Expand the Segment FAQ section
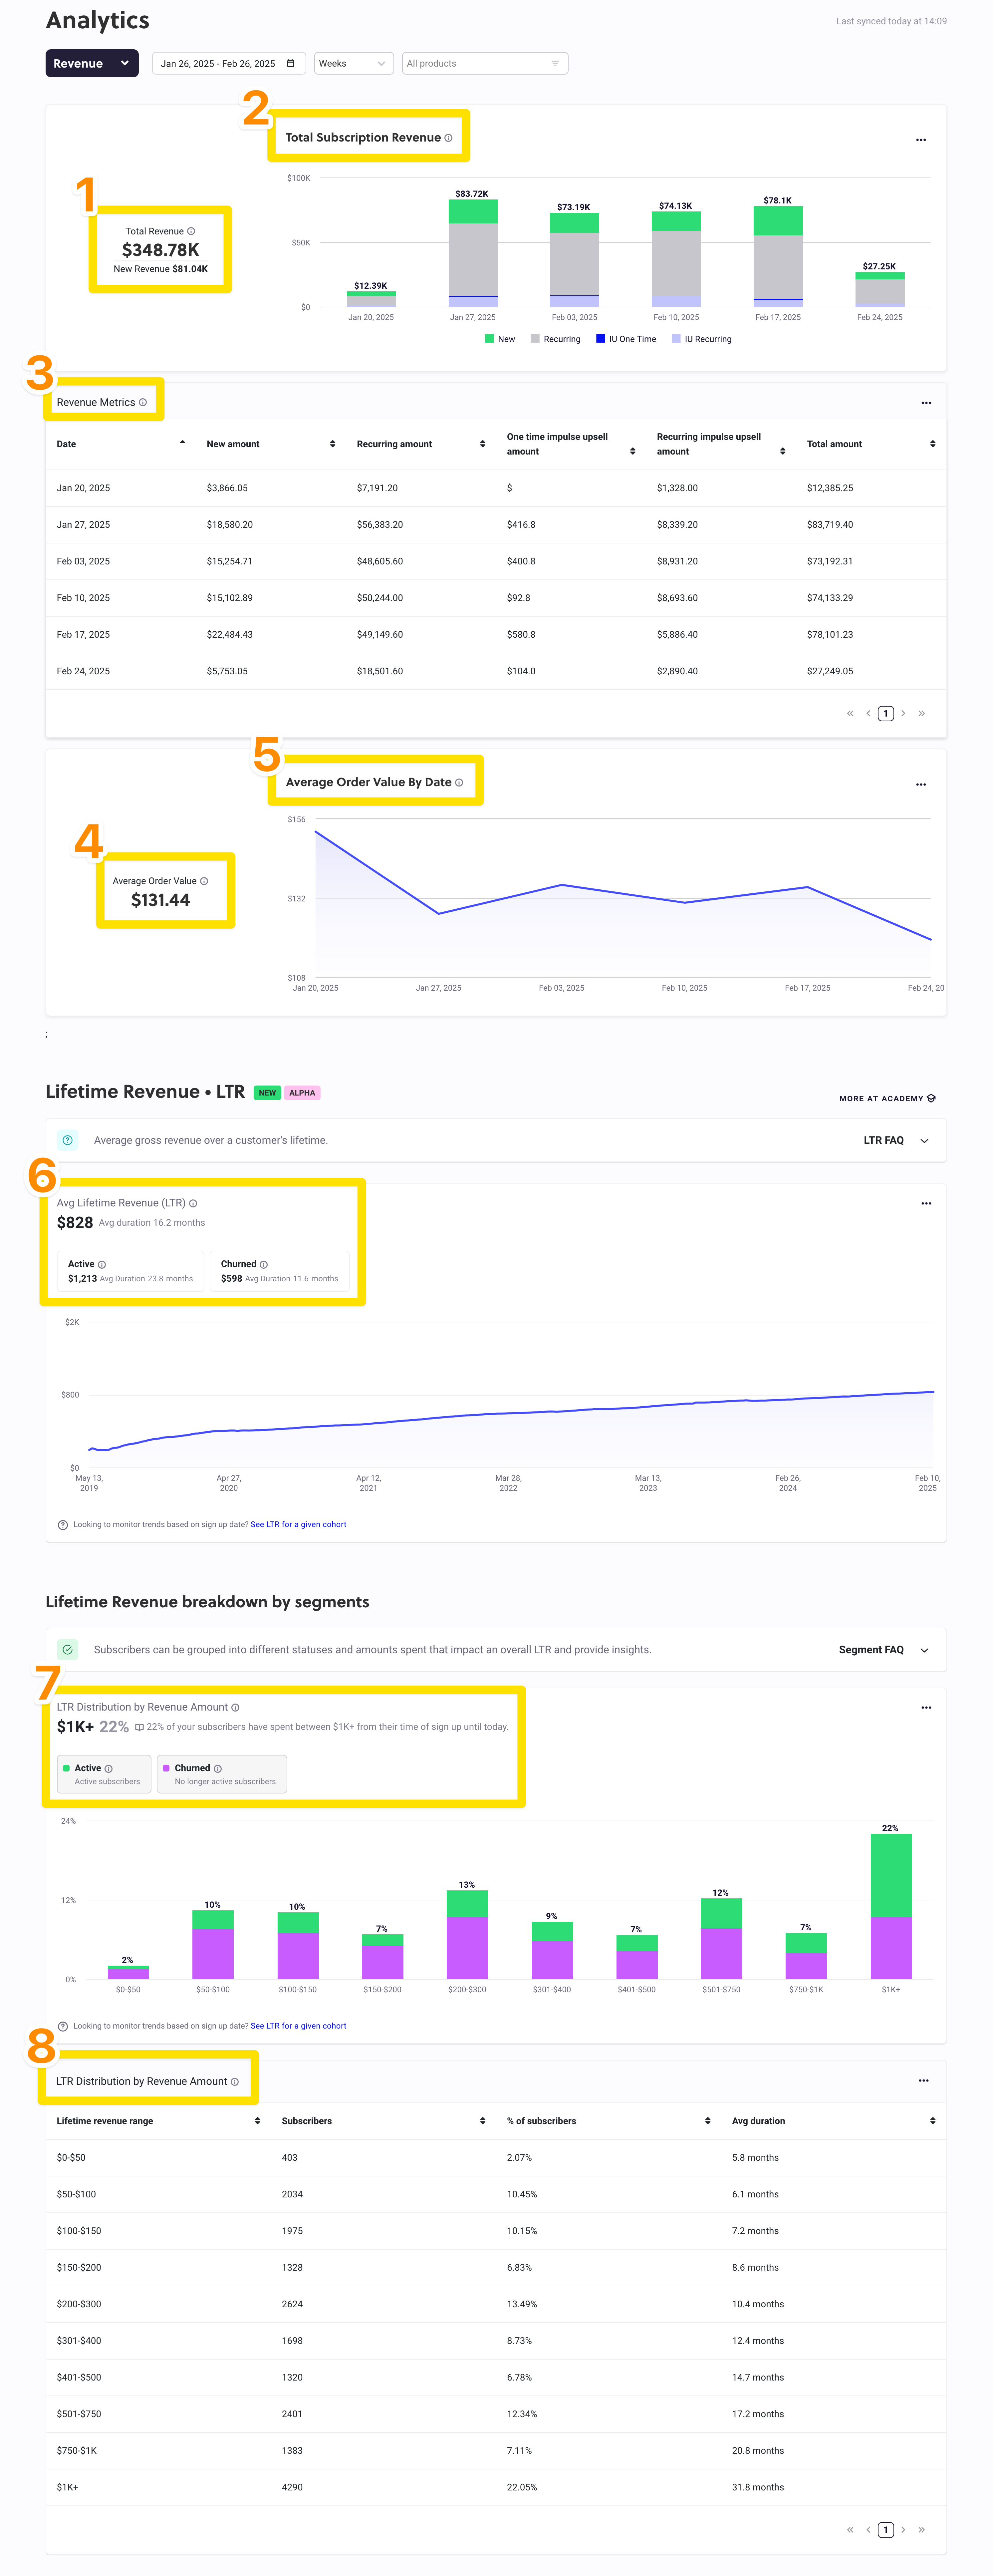This screenshot has height=2576, width=993. [x=884, y=1650]
